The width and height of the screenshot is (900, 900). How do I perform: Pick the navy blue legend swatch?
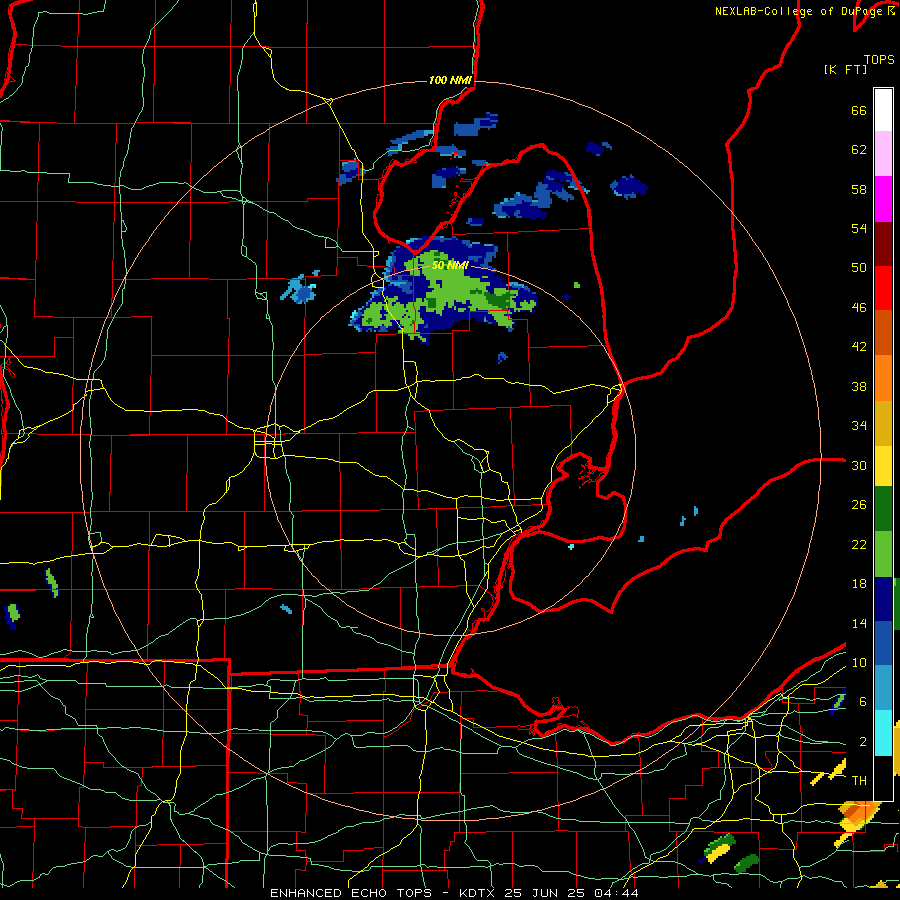click(x=883, y=599)
